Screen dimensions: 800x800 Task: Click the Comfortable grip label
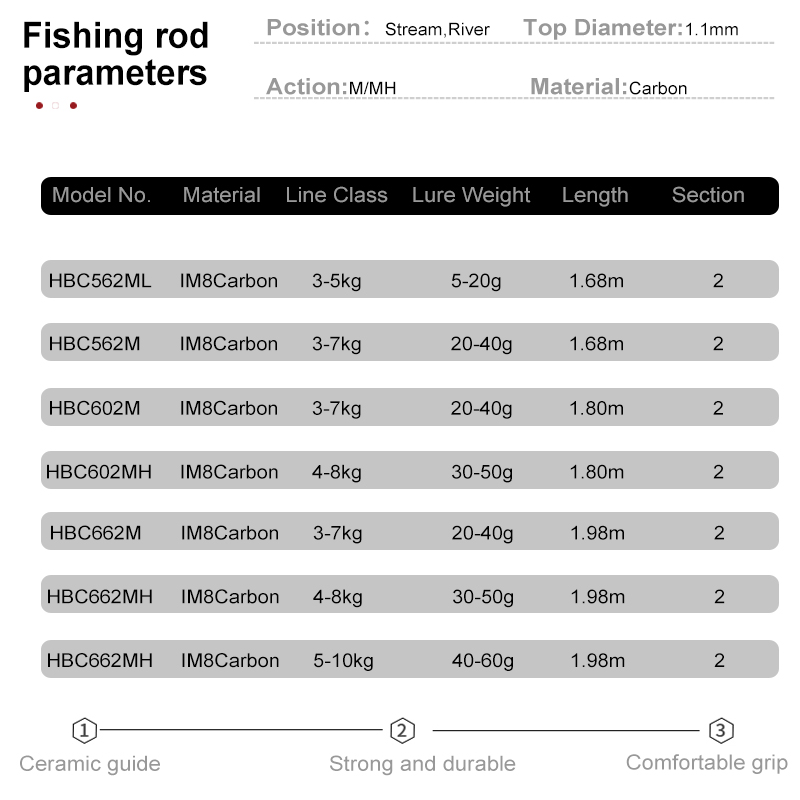point(707,763)
